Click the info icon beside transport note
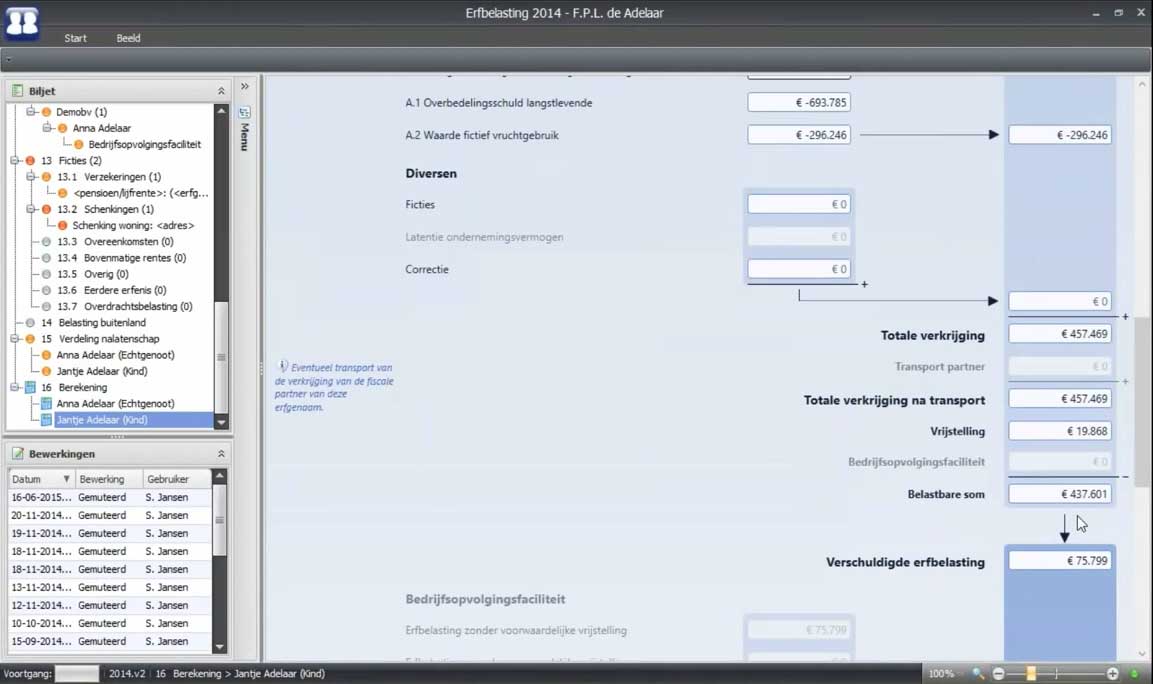Image resolution: width=1153 pixels, height=684 pixels. [x=283, y=367]
